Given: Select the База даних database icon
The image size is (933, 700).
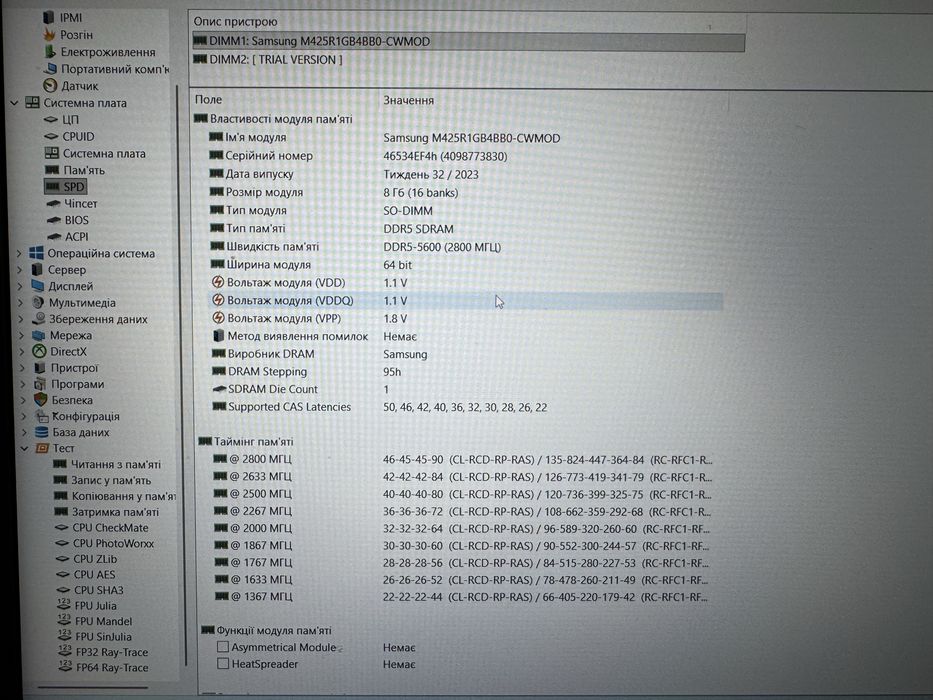Looking at the screenshot, I should coord(41,432).
